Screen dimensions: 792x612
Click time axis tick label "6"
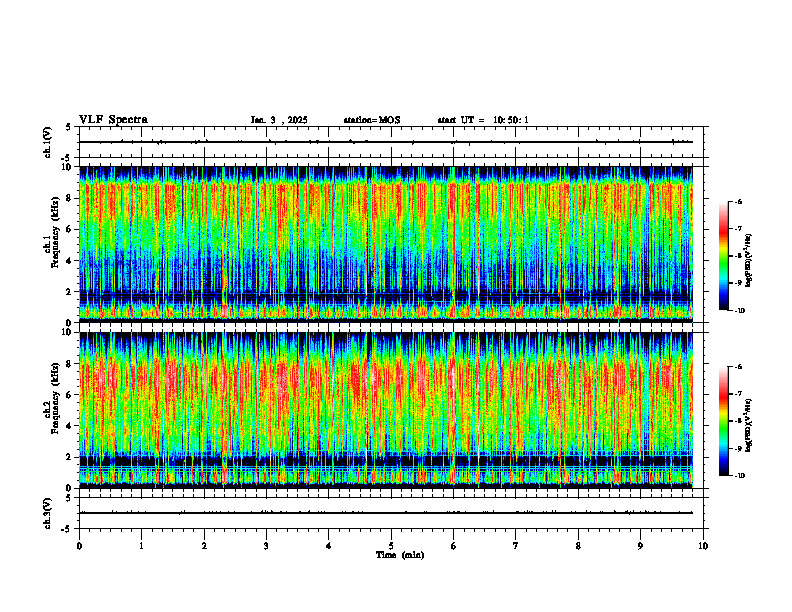pos(454,546)
